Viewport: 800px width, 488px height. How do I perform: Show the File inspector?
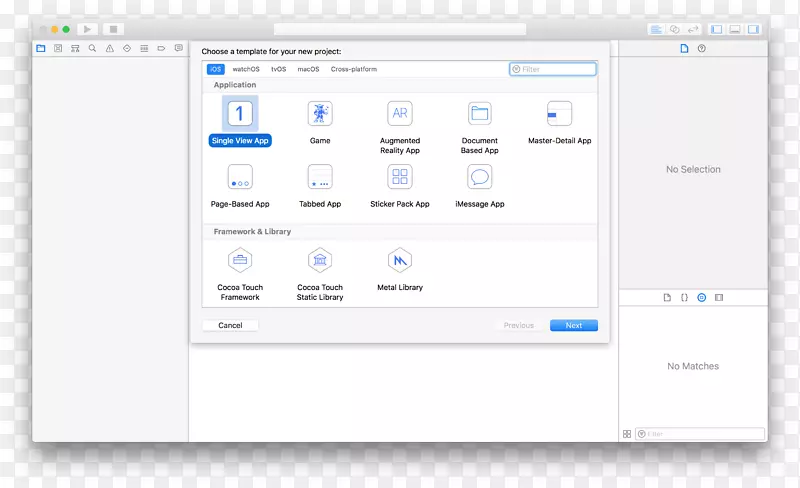click(x=684, y=48)
